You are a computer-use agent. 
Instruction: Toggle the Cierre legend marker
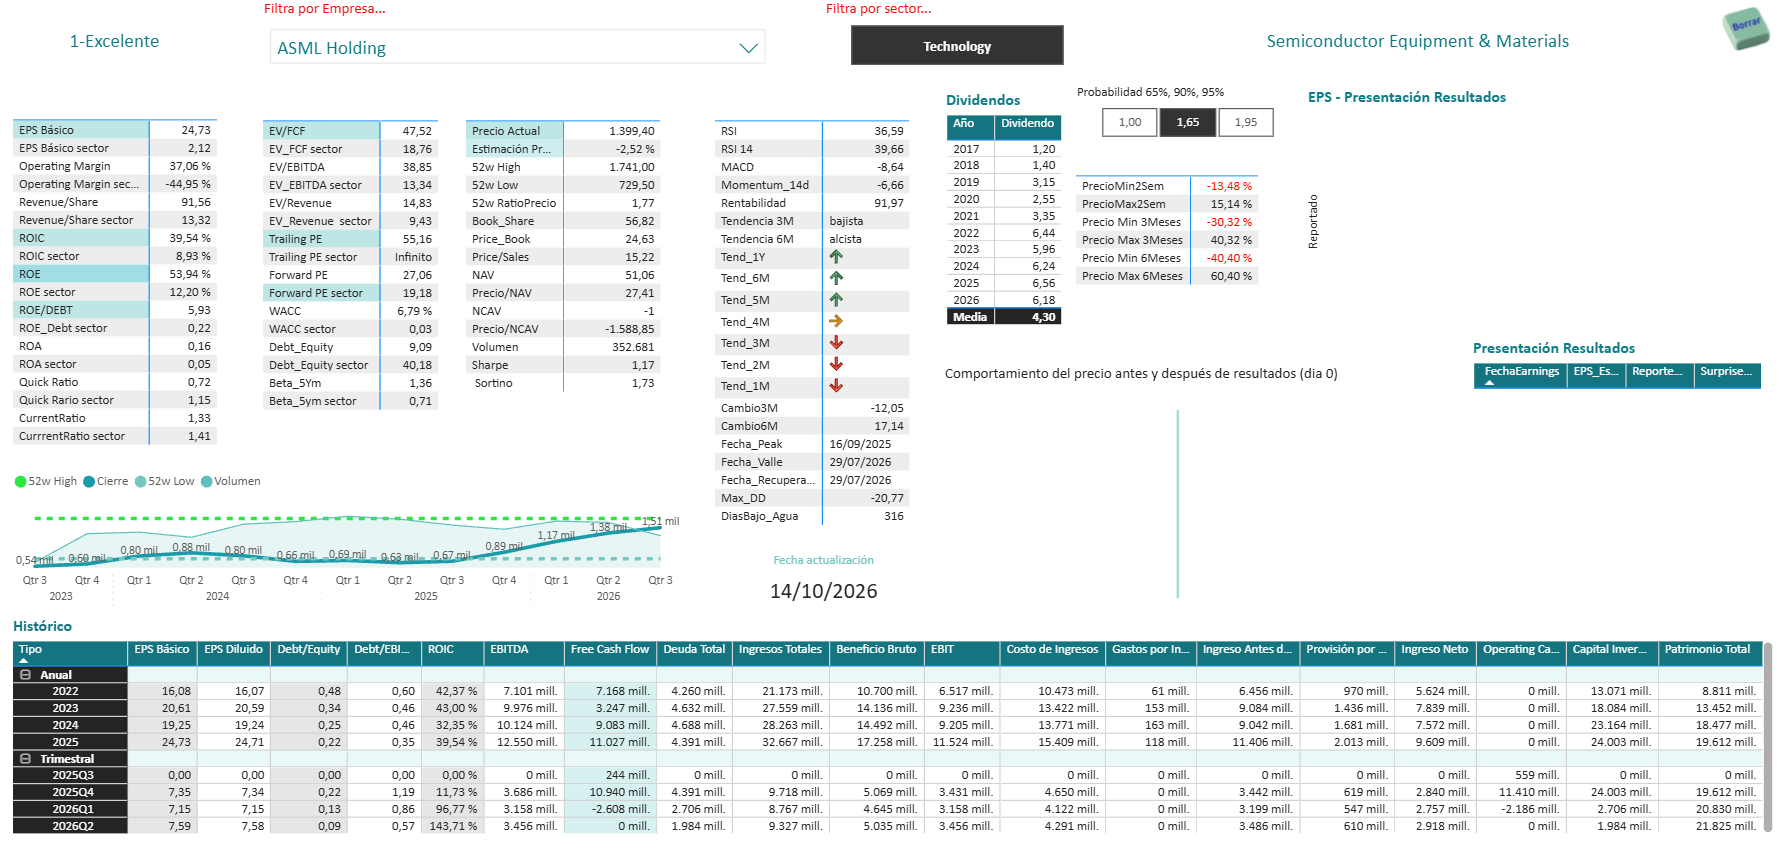(x=89, y=482)
